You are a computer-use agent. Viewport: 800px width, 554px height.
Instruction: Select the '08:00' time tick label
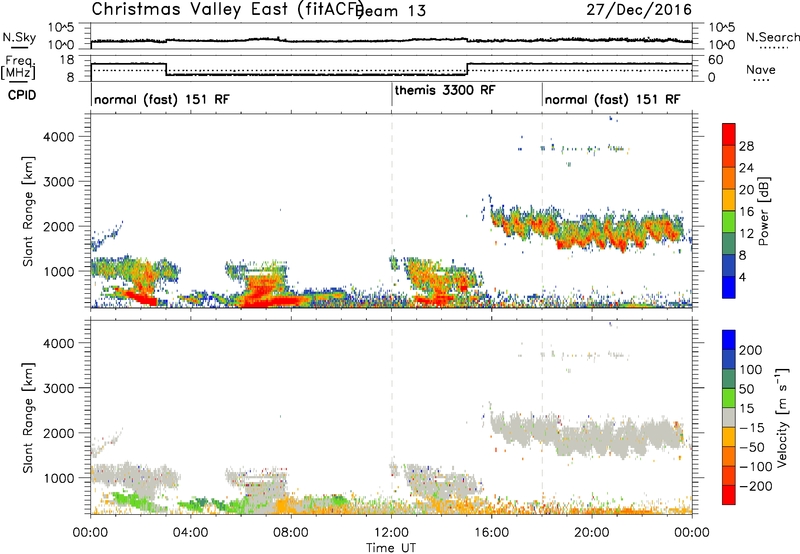point(291,533)
